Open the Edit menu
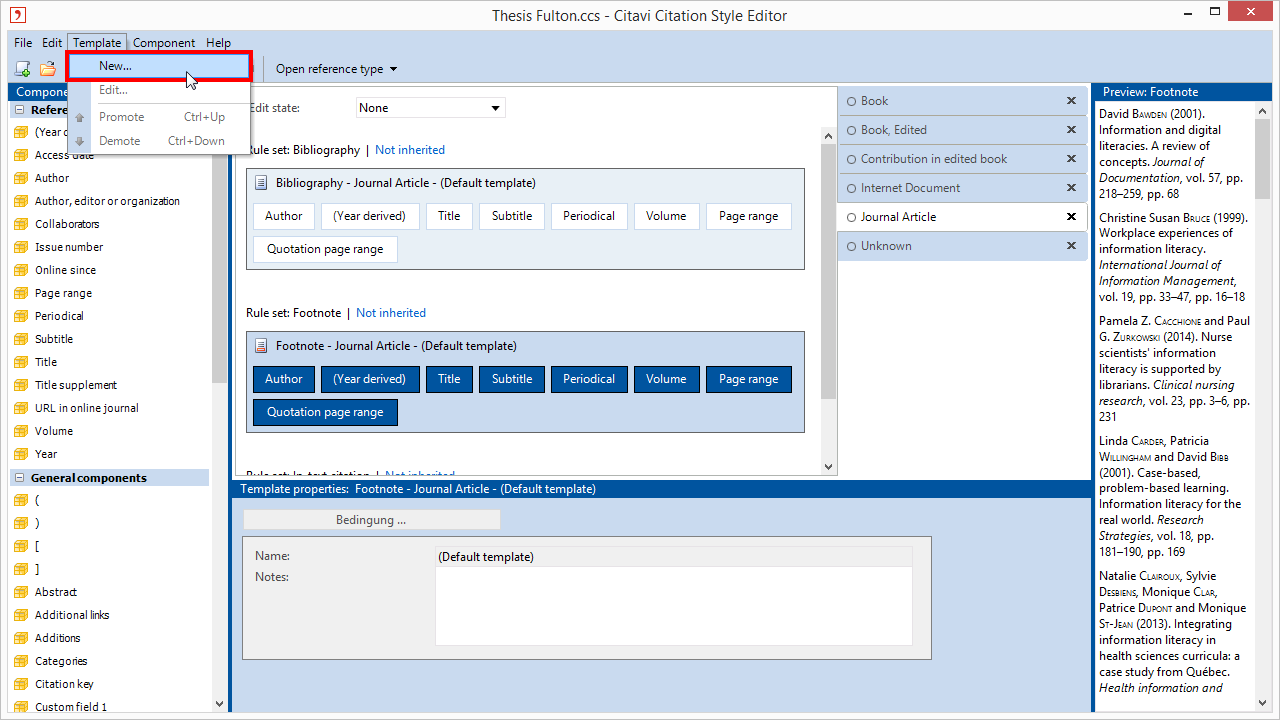The height and width of the screenshot is (720, 1280). (52, 43)
